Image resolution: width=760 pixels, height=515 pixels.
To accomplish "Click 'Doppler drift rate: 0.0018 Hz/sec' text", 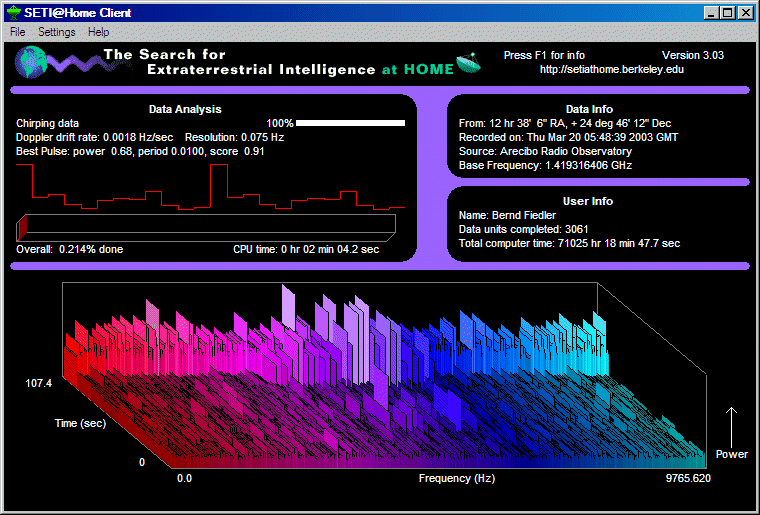I will 94,138.
